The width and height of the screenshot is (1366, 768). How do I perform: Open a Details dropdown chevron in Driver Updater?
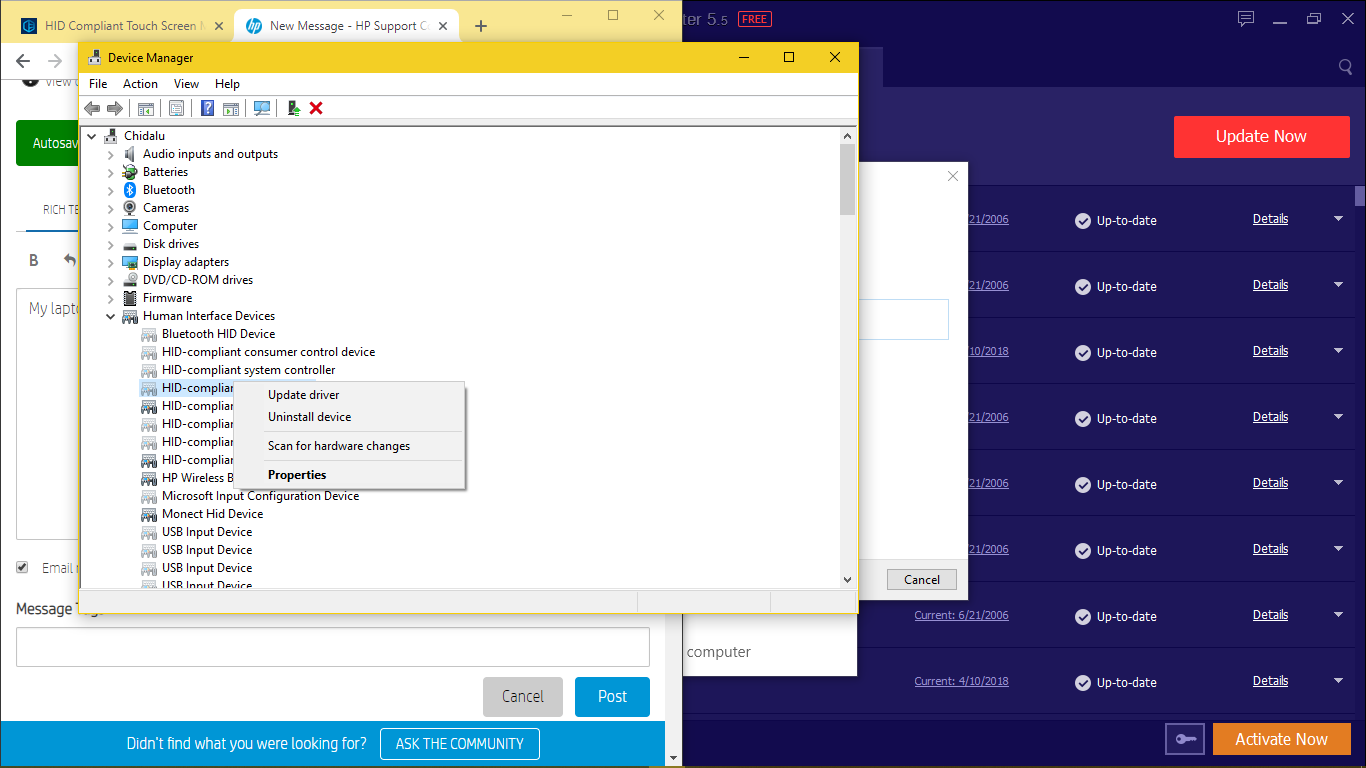(1338, 218)
